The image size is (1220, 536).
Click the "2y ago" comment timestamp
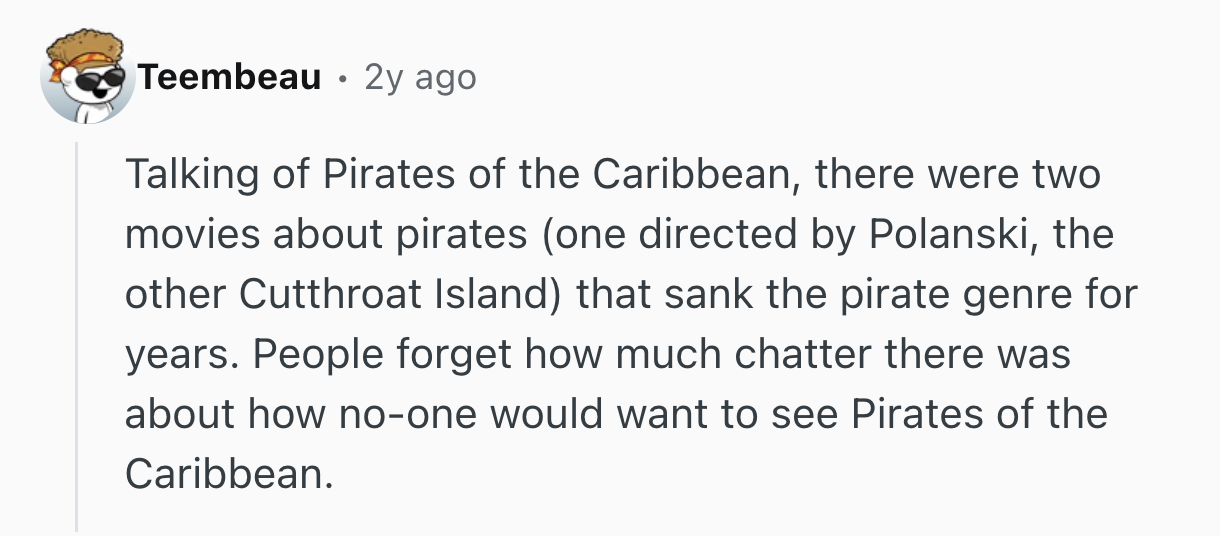pyautogui.click(x=420, y=76)
